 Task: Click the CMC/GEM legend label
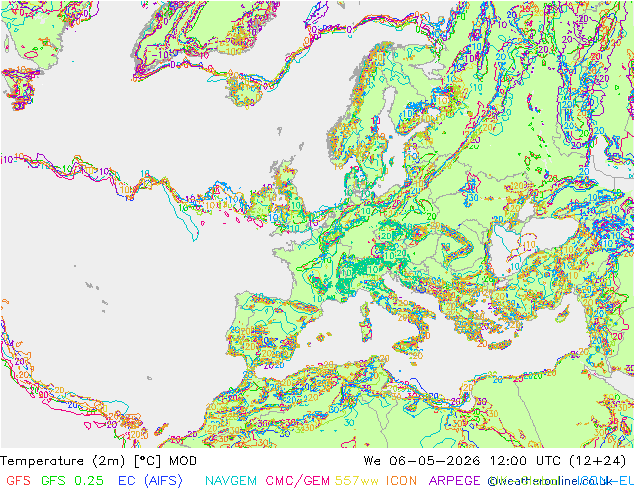pyautogui.click(x=297, y=480)
